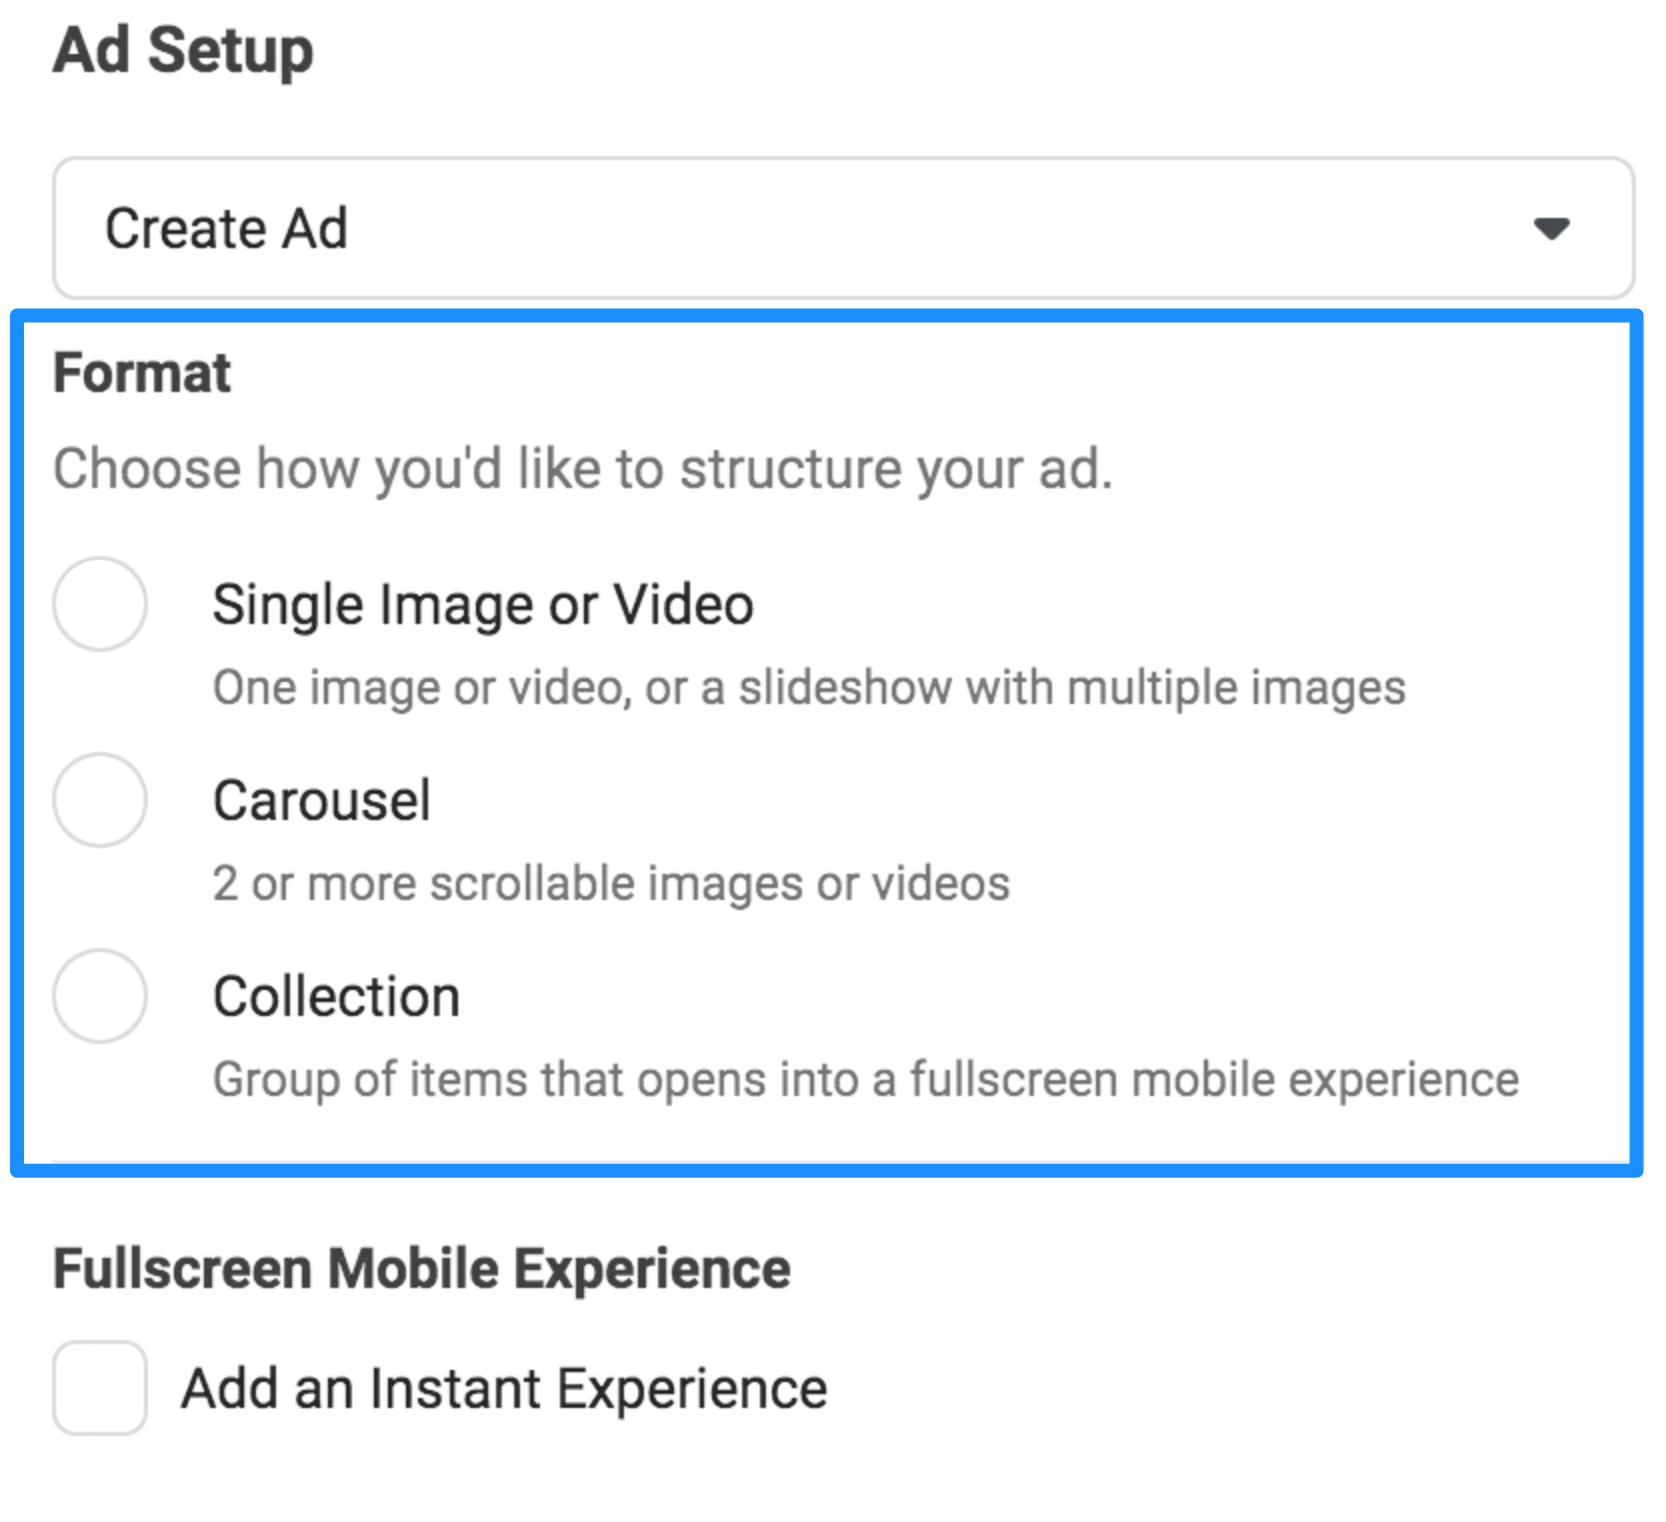Image resolution: width=1666 pixels, height=1522 pixels.
Task: Select the Single Image or Video format
Action: 99,604
